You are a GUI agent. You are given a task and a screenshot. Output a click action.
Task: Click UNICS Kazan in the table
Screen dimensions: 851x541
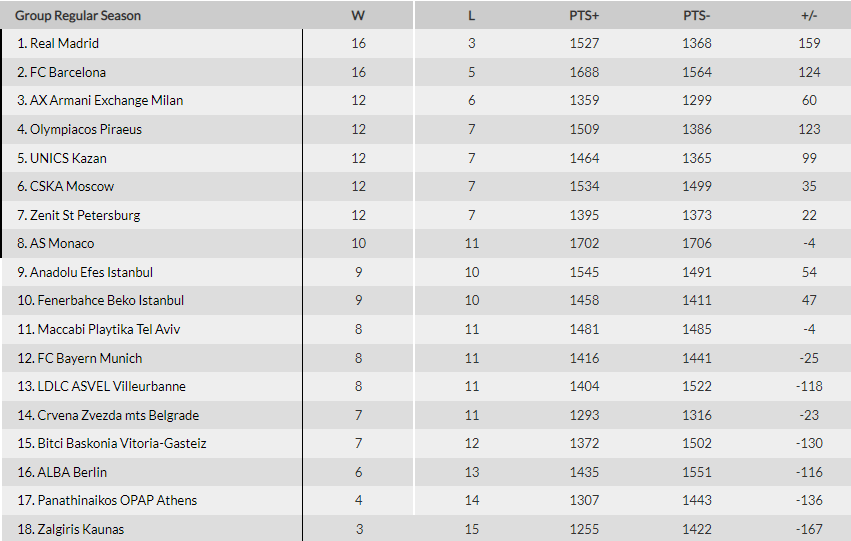click(68, 158)
